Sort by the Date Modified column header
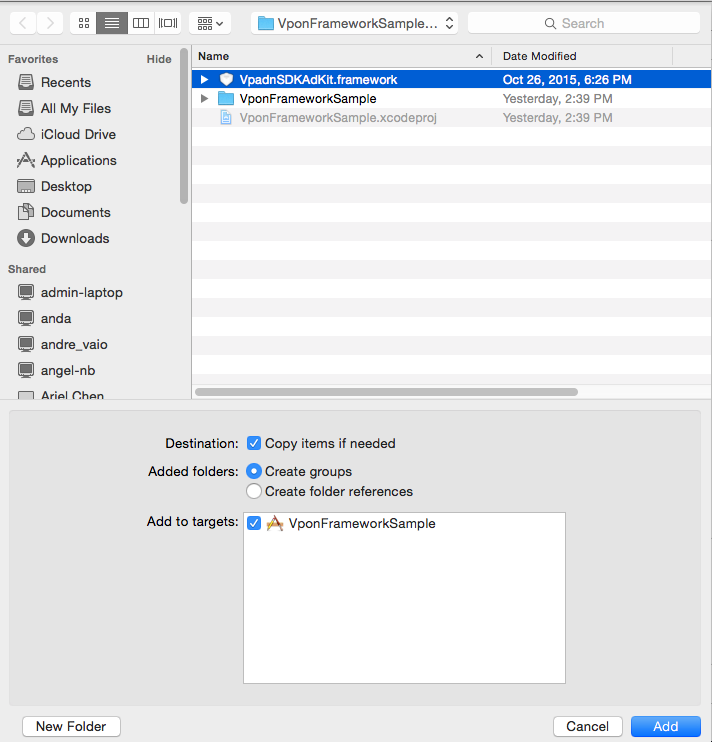 click(x=582, y=56)
